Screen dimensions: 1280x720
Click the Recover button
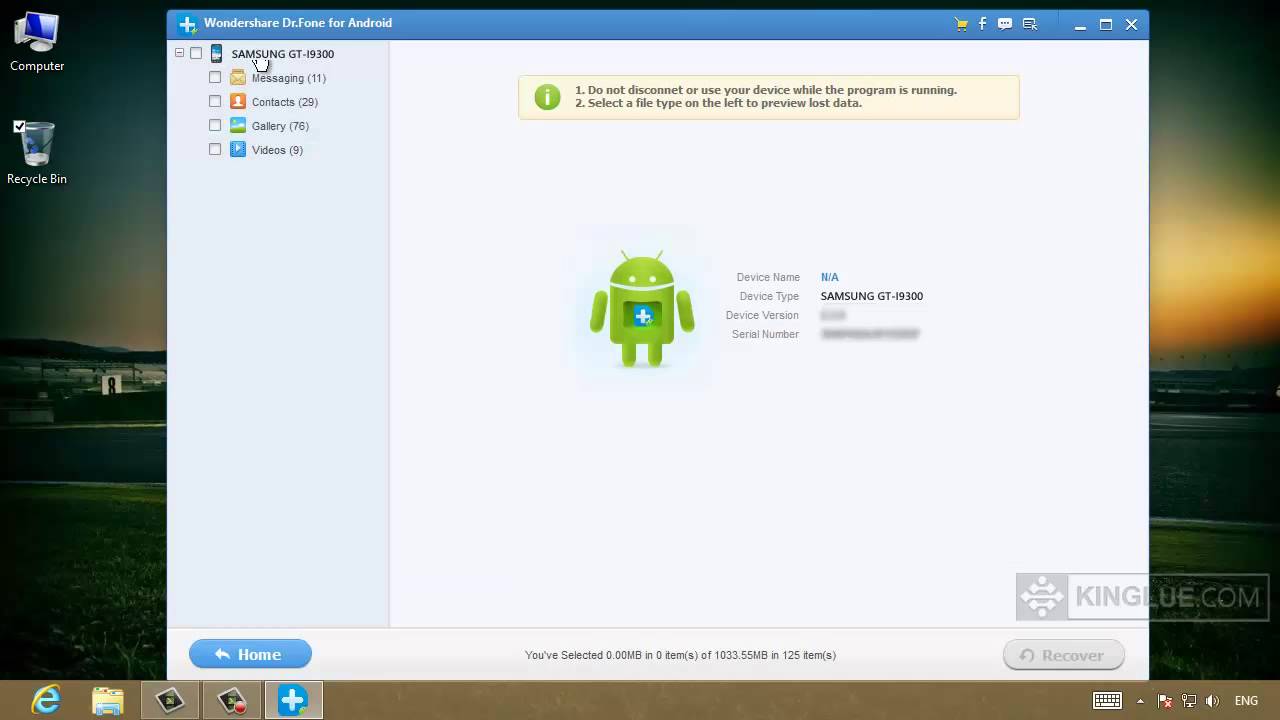click(1064, 655)
